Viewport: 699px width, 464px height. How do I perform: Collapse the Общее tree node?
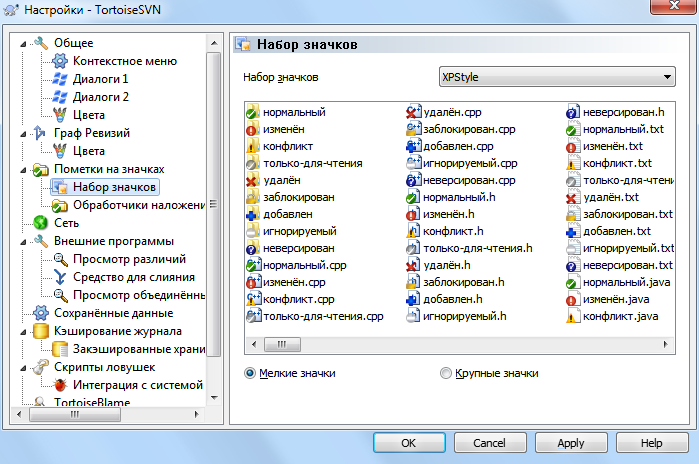(x=23, y=44)
